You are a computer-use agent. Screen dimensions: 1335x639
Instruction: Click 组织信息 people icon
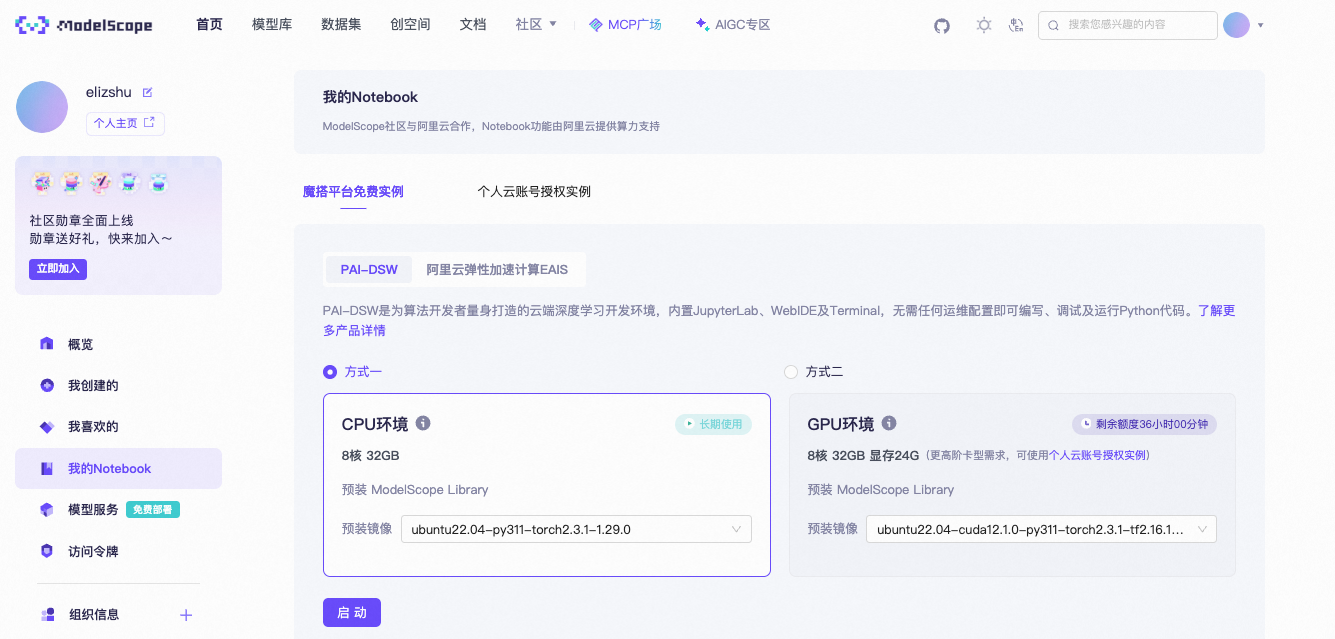point(46,614)
